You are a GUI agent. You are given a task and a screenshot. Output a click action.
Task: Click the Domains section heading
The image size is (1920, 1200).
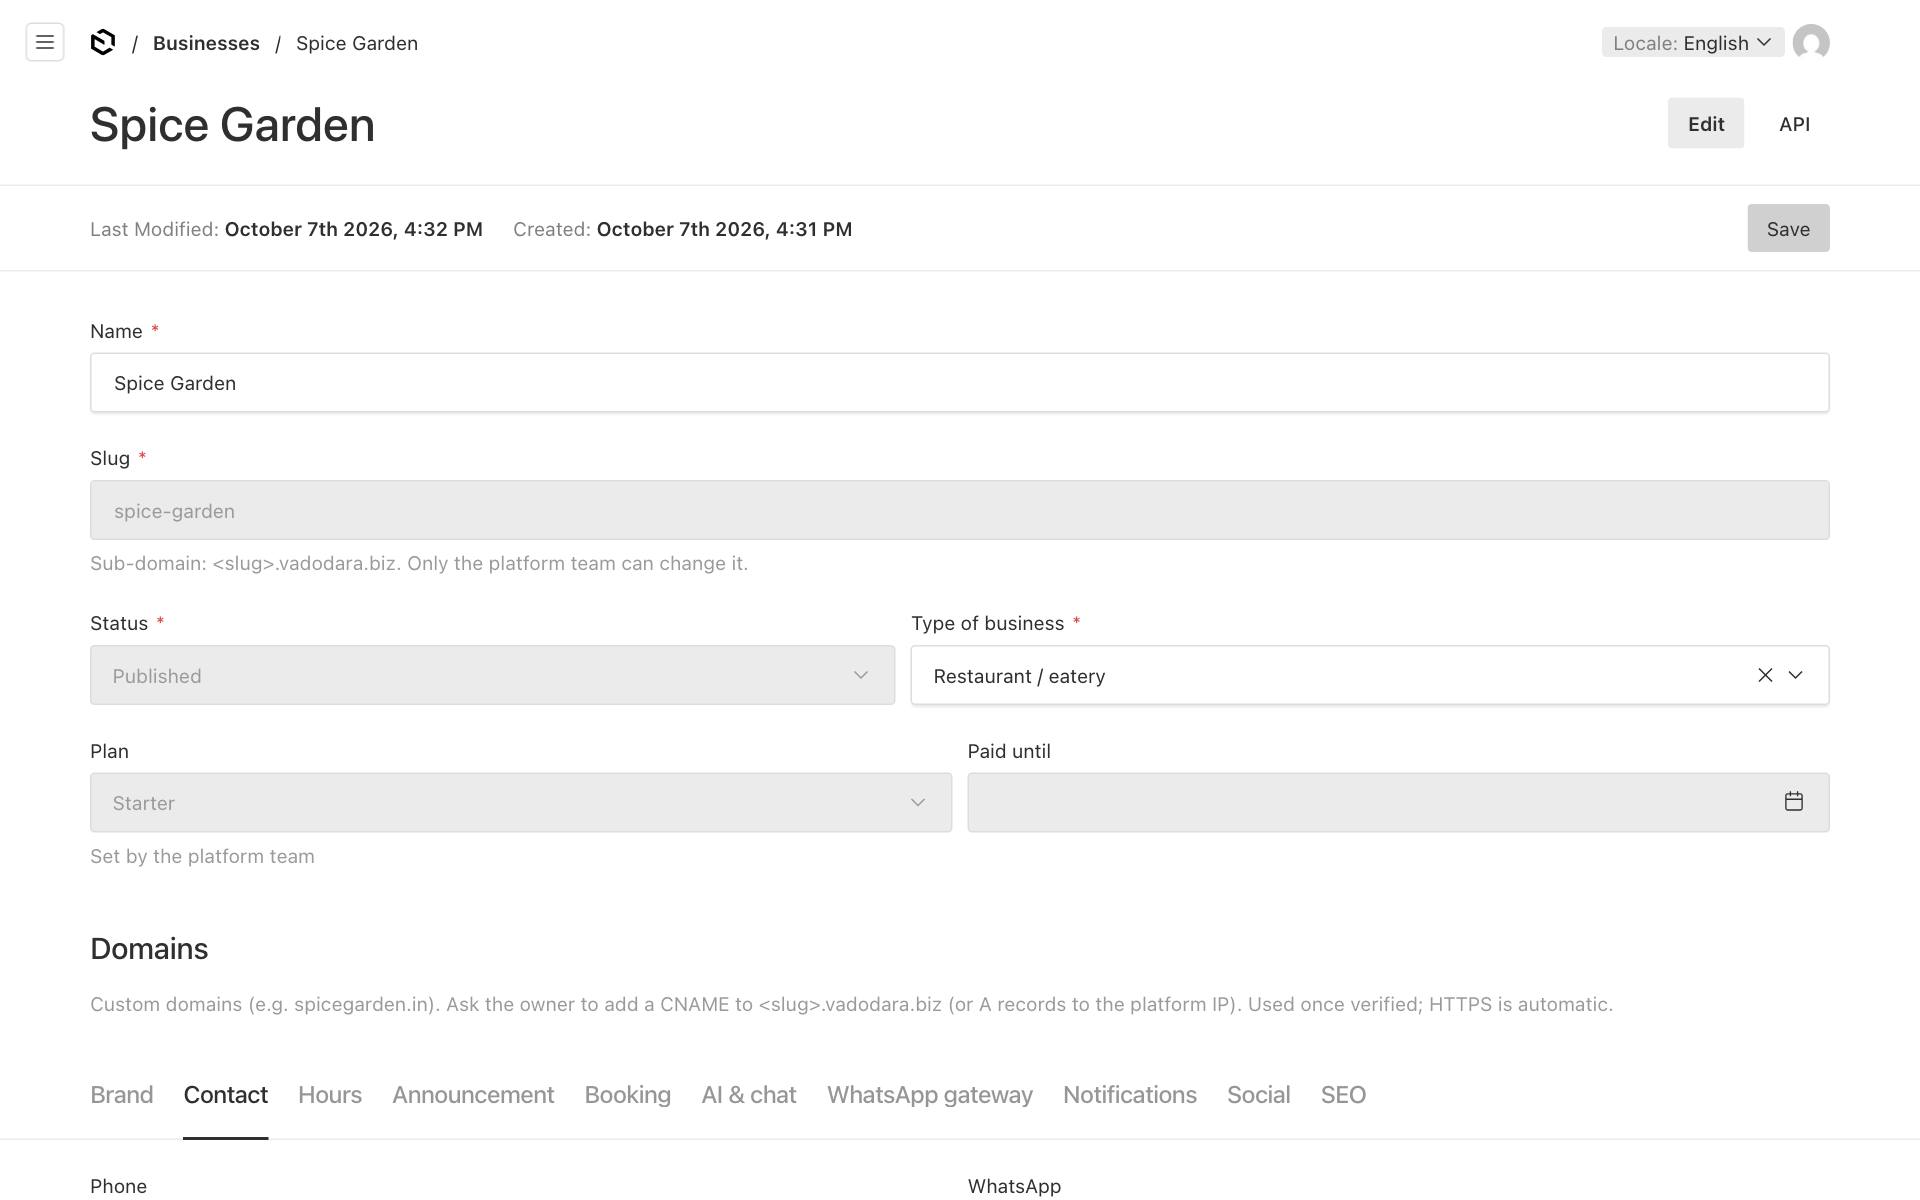(x=149, y=949)
